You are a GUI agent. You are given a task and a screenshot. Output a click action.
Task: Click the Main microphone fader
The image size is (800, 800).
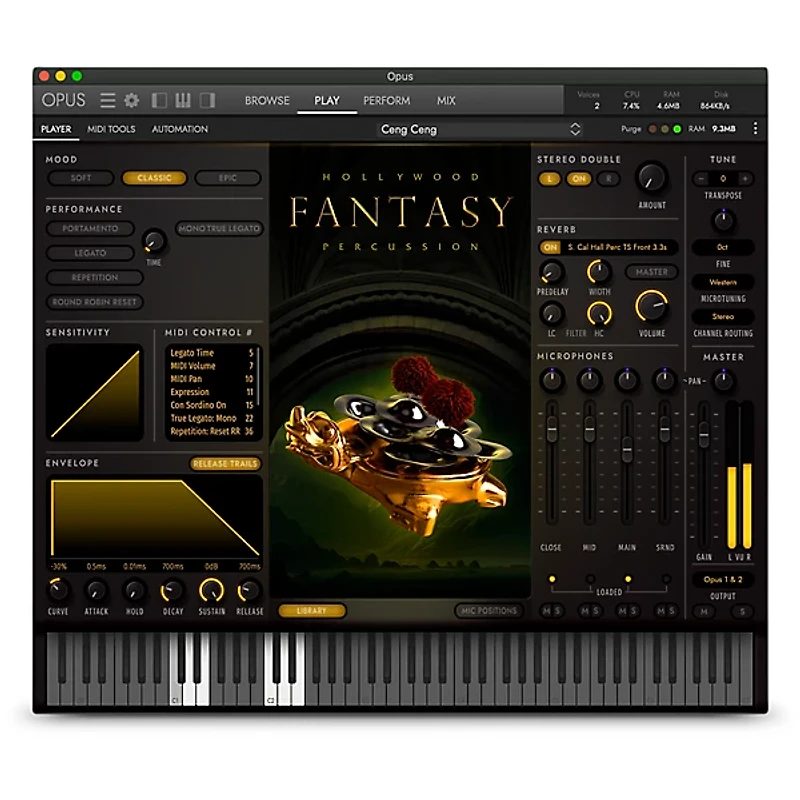(627, 449)
